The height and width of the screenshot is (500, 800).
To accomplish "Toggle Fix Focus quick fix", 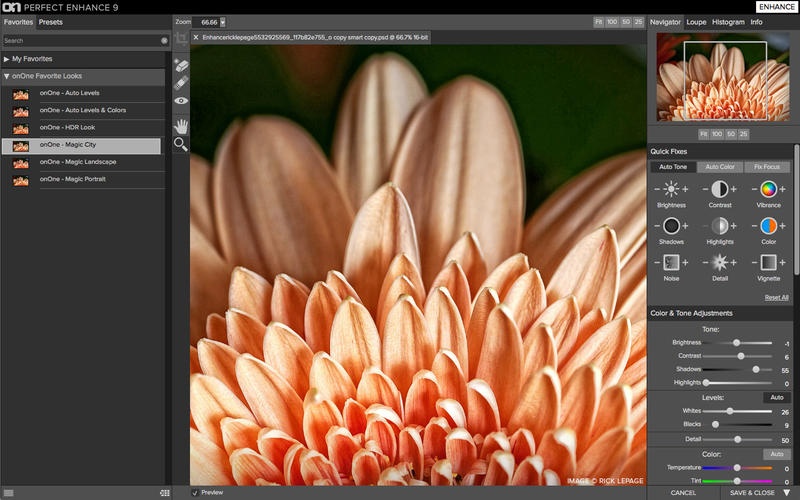I will tap(766, 167).
